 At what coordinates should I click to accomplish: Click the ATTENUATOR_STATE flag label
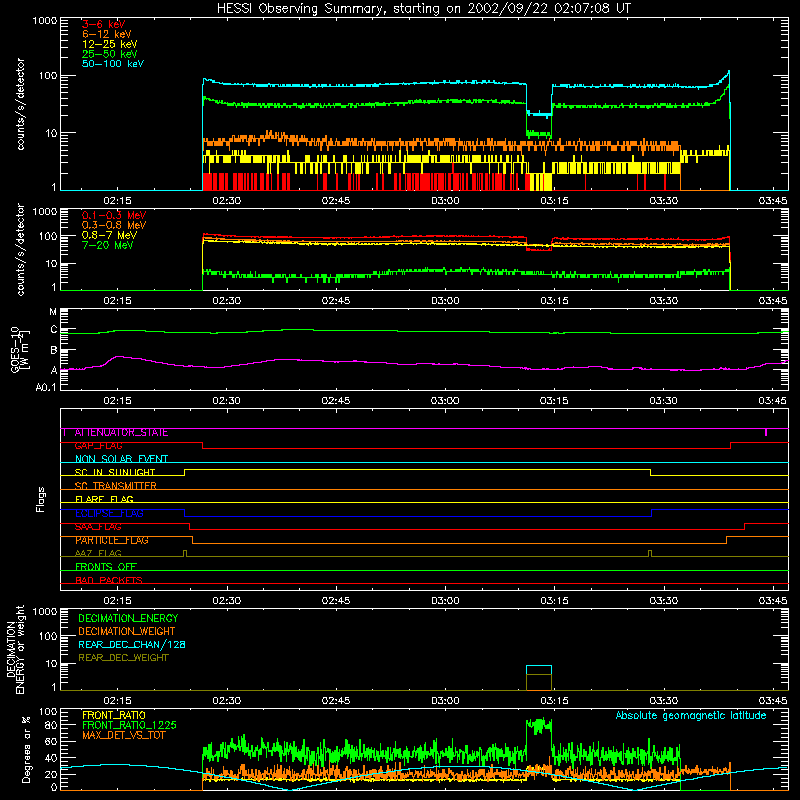tap(121, 433)
